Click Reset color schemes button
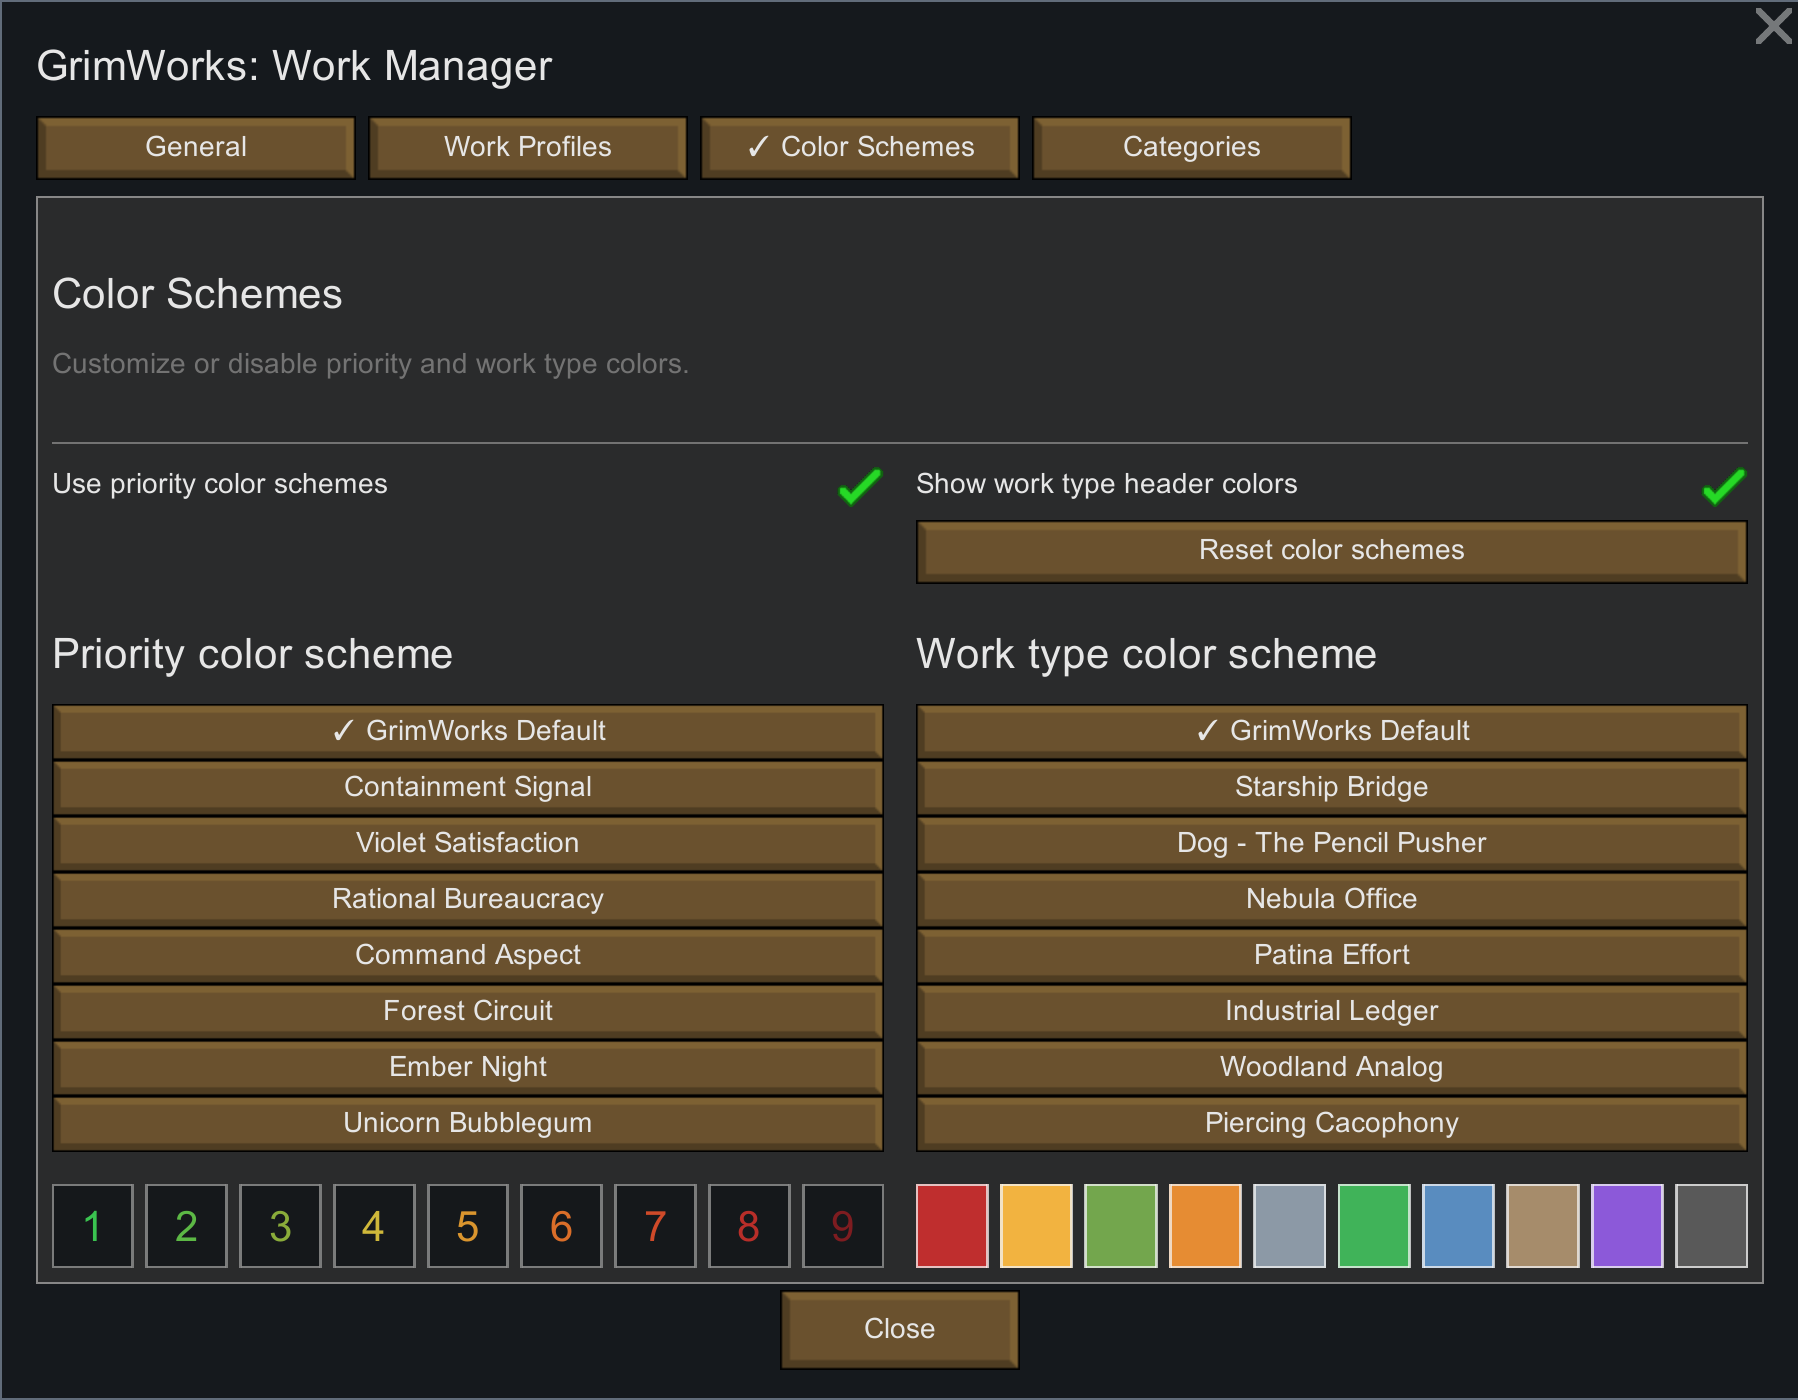 (1332, 551)
